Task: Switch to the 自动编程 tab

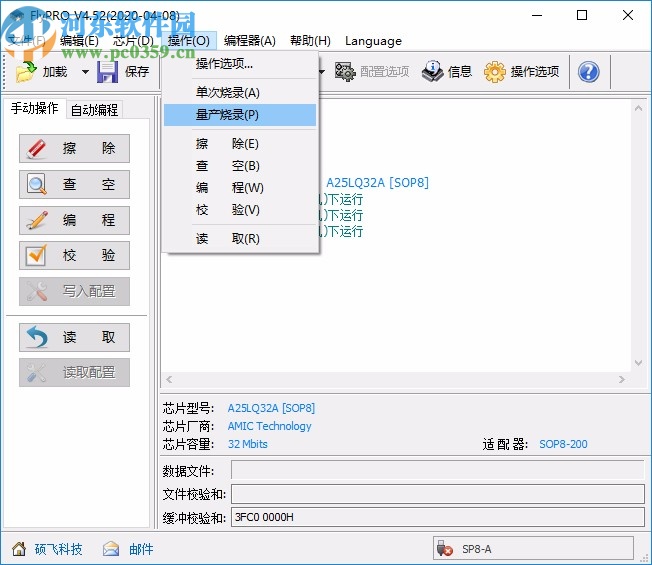Action: point(94,110)
